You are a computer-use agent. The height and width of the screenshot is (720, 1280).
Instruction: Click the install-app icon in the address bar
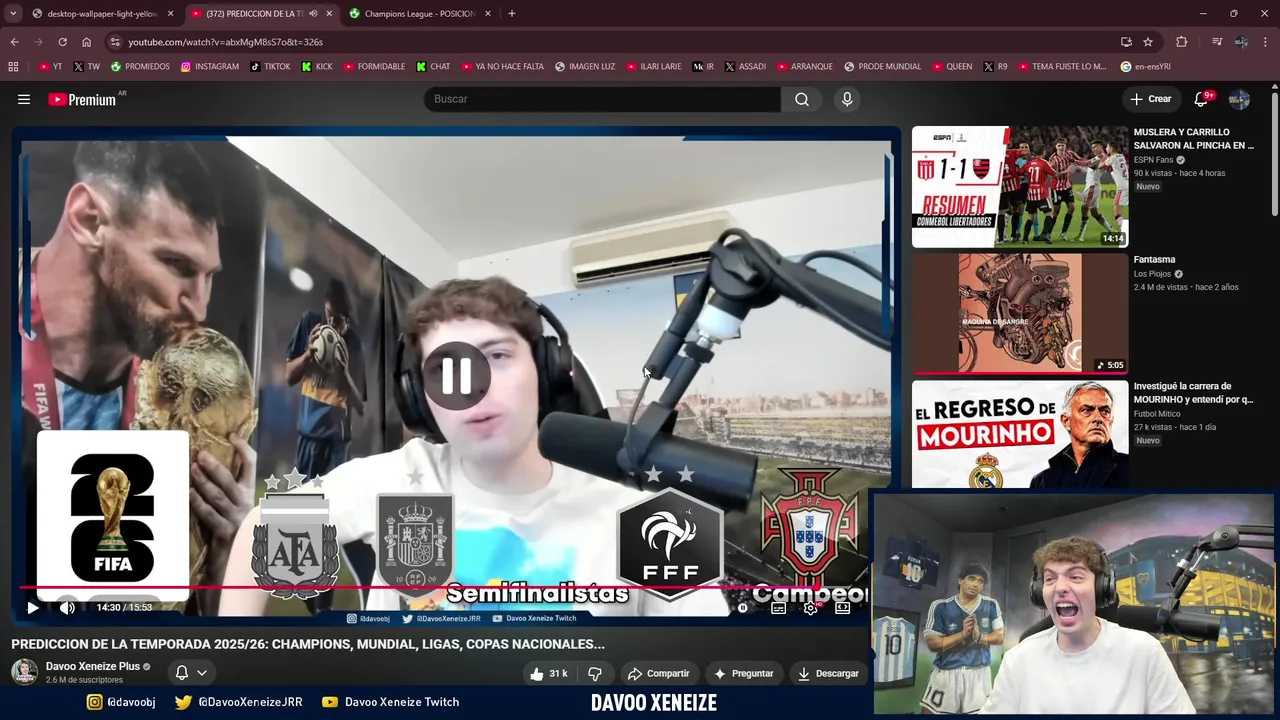pos(1126,42)
